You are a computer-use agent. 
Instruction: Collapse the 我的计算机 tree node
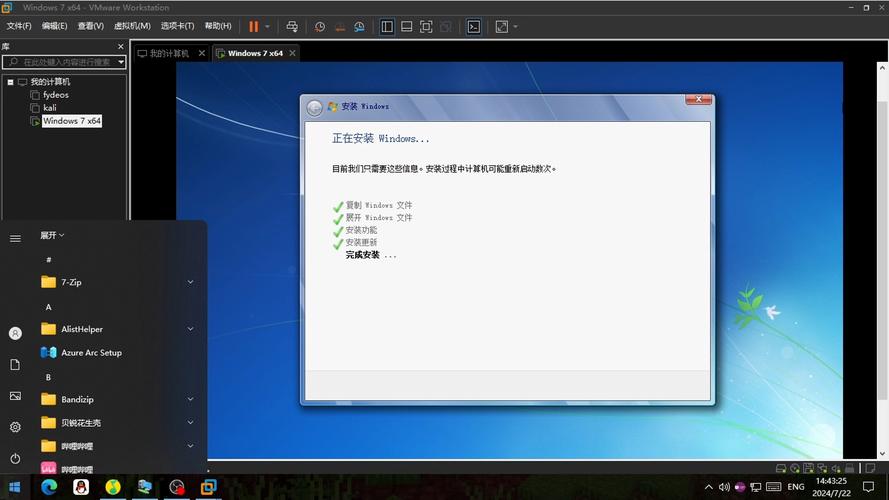point(10,82)
